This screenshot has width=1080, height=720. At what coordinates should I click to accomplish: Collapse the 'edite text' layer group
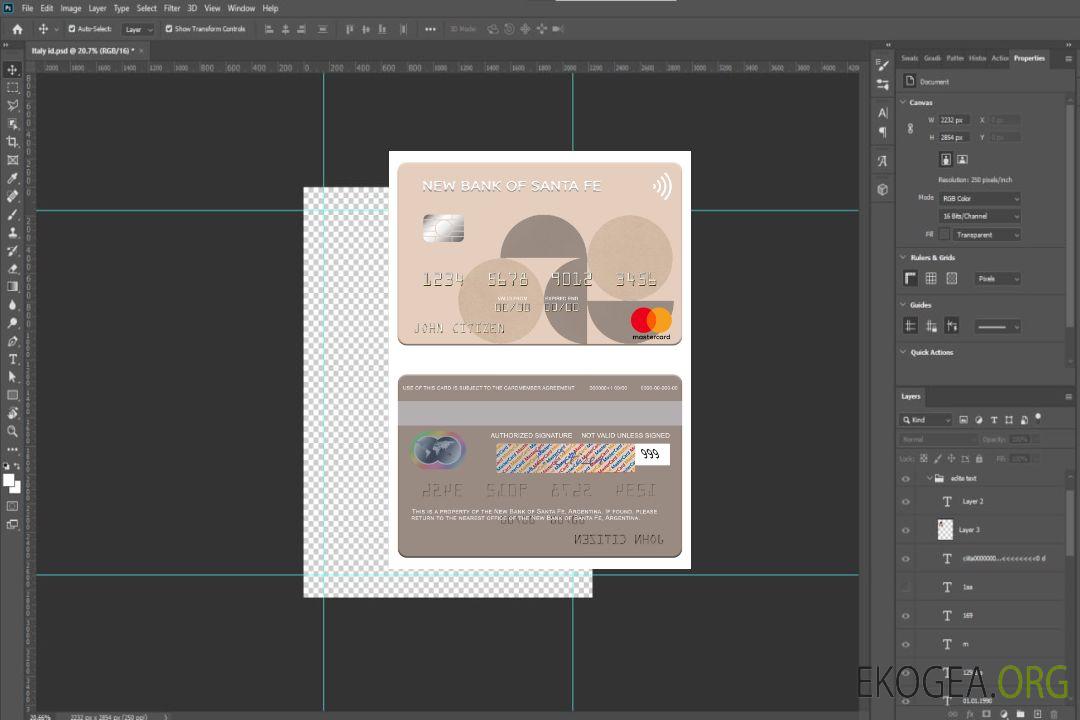[929, 479]
